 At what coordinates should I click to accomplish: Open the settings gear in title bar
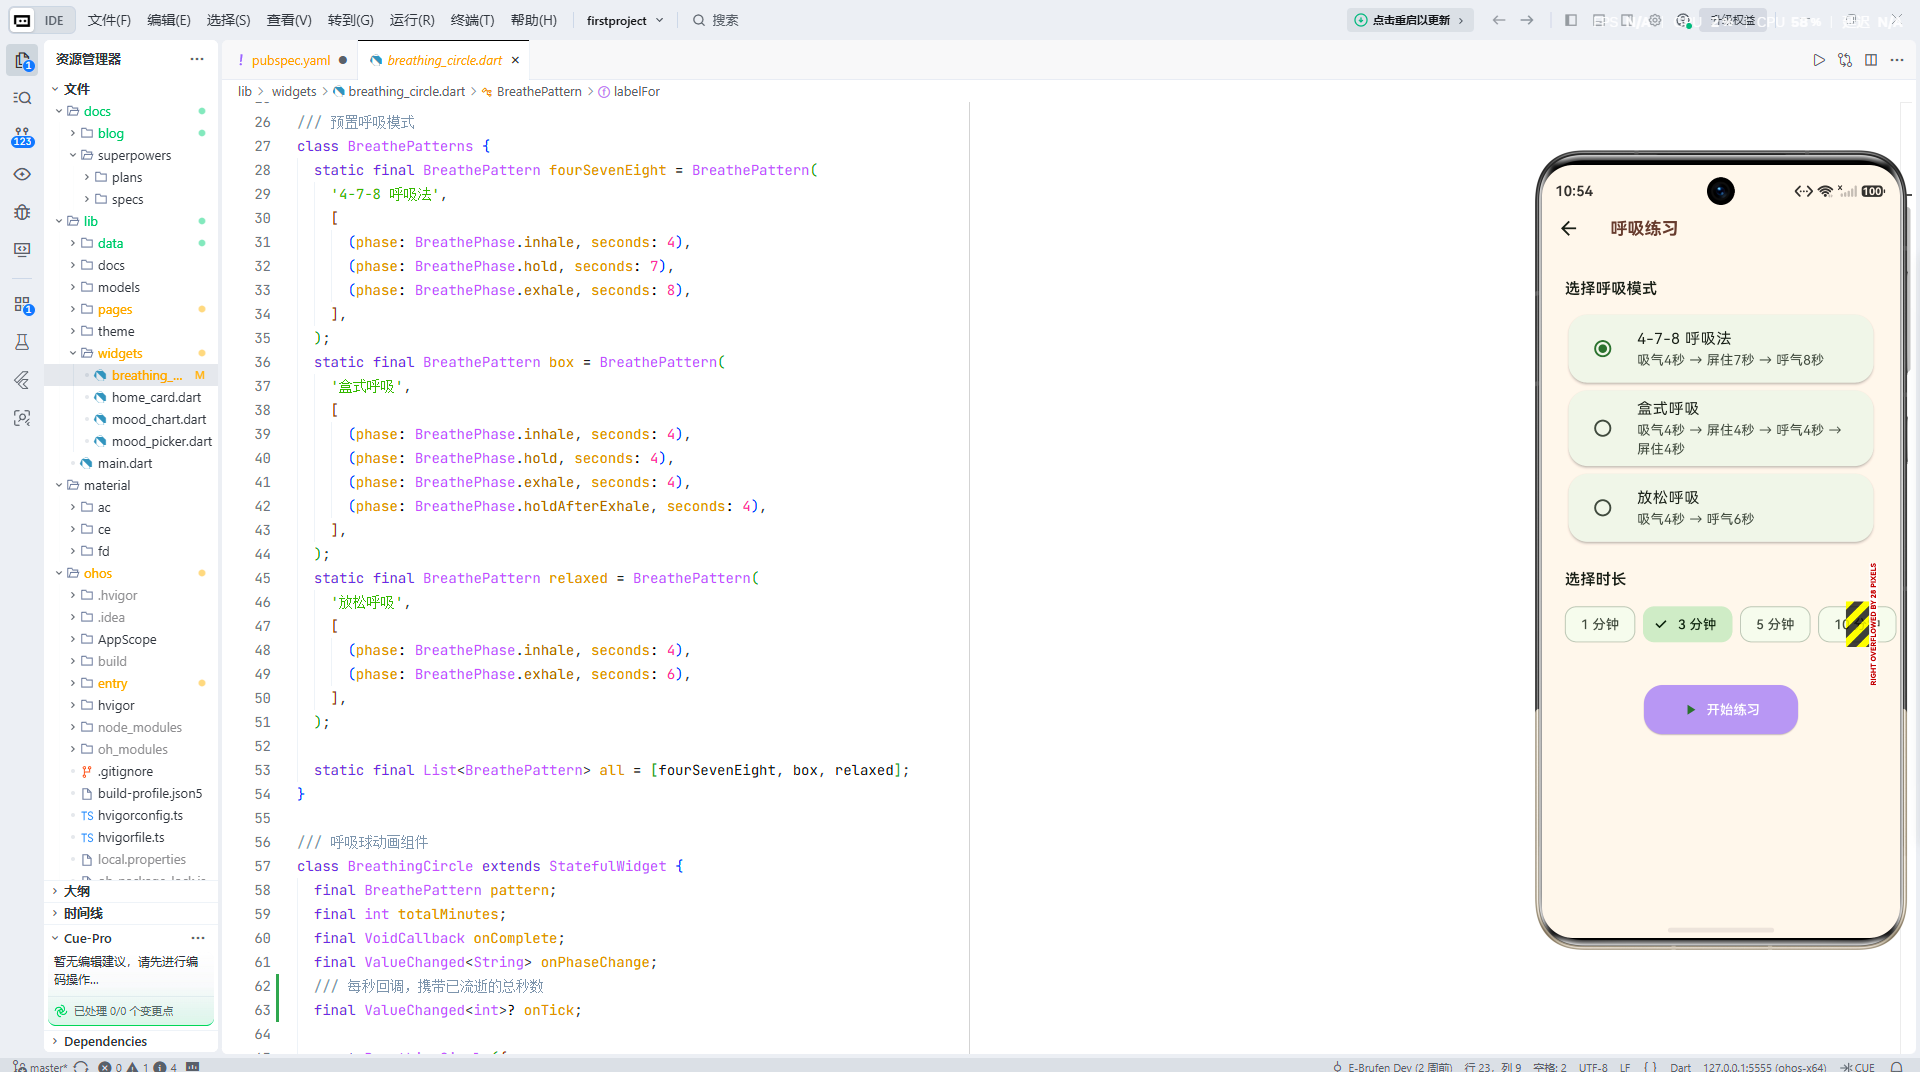click(1655, 20)
